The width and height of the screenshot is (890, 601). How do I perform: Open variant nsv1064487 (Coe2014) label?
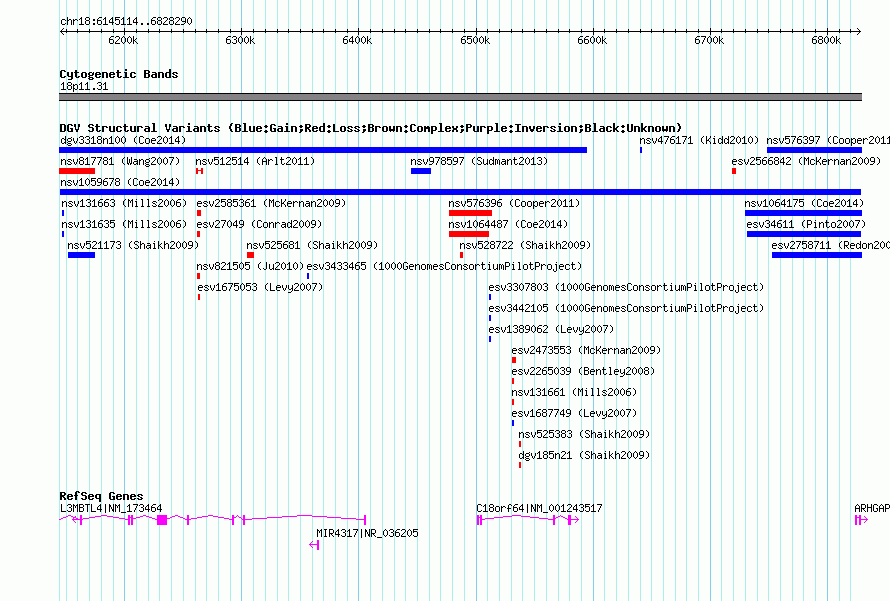pyautogui.click(x=508, y=224)
